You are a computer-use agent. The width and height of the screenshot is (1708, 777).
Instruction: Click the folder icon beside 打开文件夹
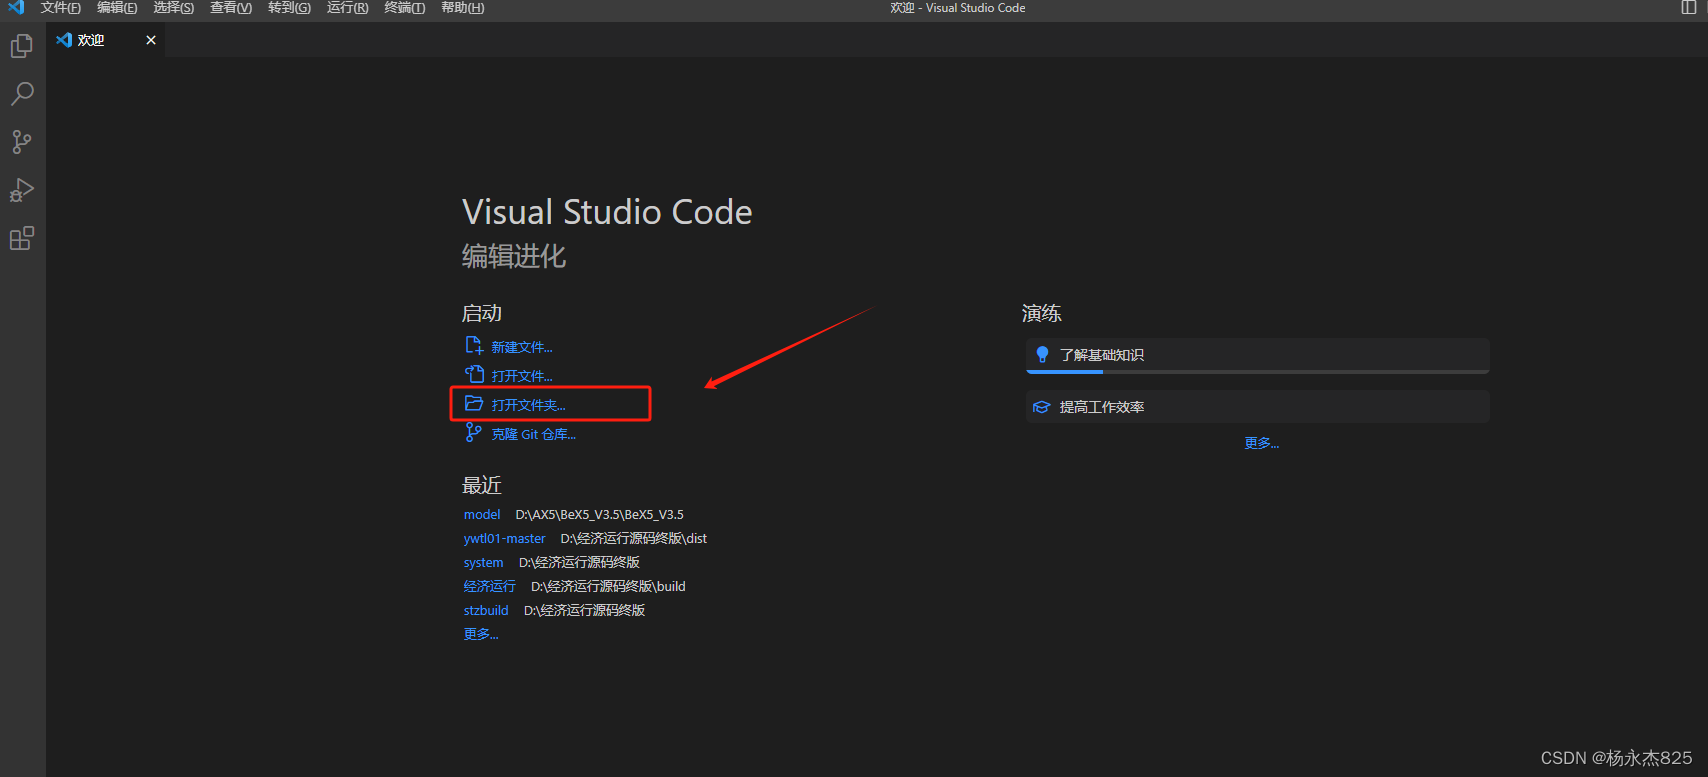point(474,403)
